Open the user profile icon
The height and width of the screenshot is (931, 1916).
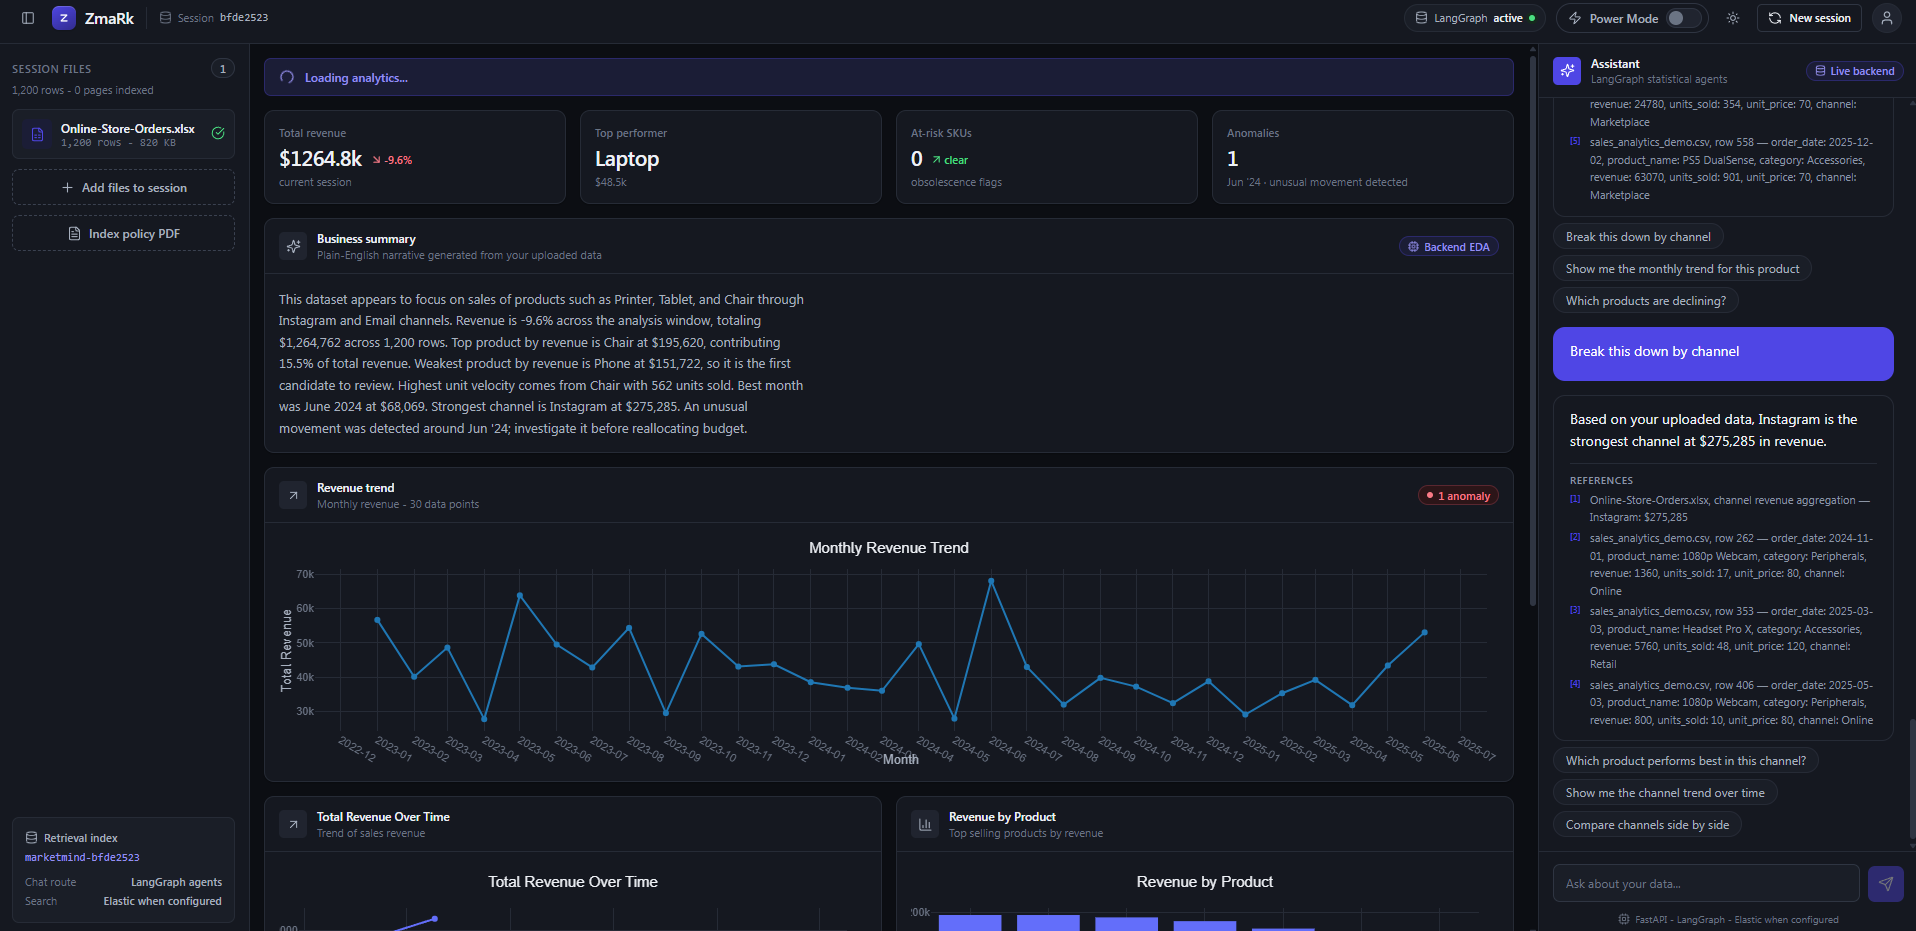point(1886,18)
